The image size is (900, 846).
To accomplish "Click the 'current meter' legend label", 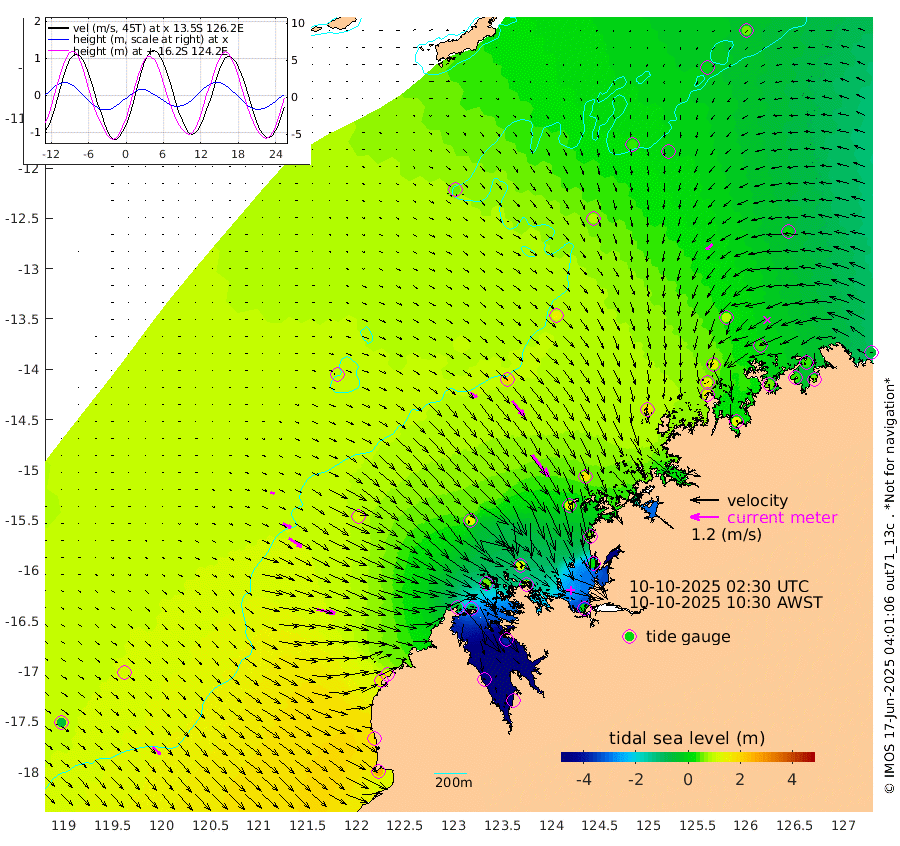I will [782, 517].
